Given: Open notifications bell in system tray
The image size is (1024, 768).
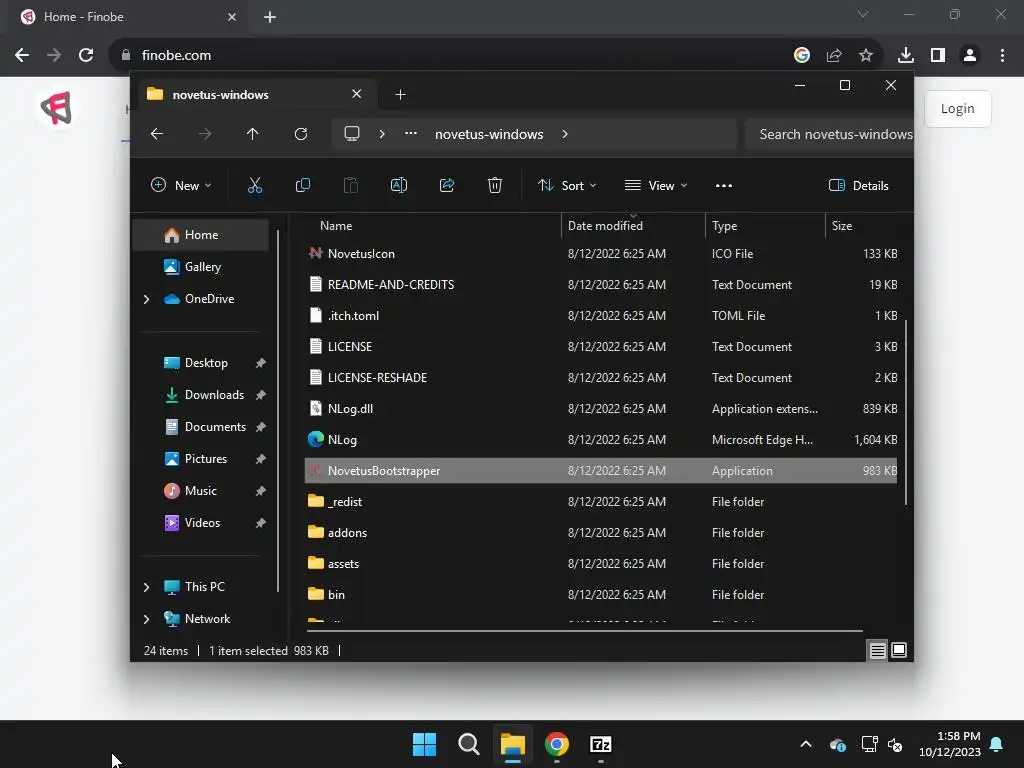Looking at the screenshot, I should [997, 744].
